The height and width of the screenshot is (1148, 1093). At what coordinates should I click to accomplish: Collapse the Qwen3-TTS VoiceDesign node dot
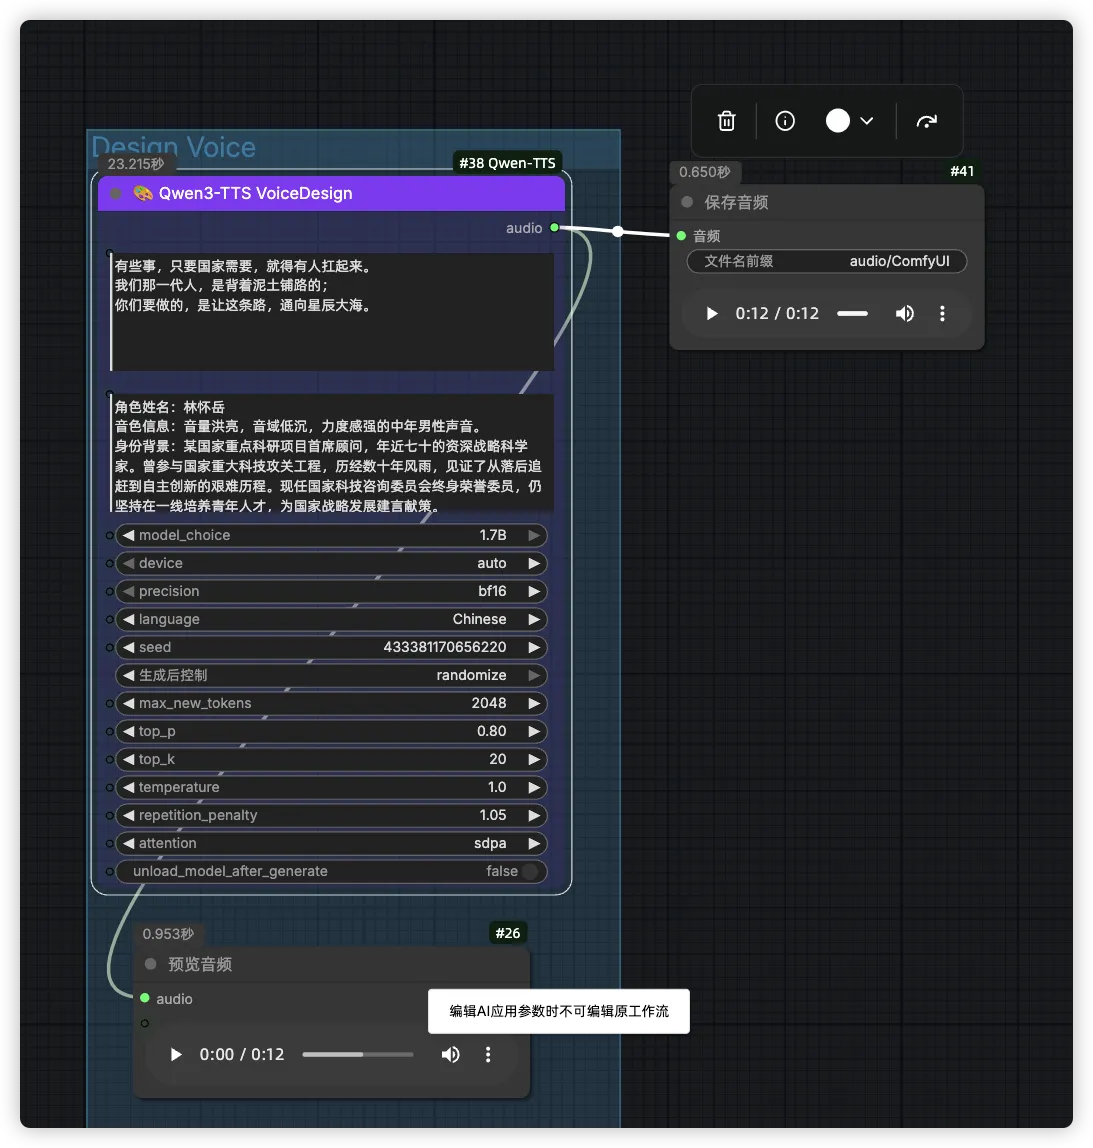[116, 193]
